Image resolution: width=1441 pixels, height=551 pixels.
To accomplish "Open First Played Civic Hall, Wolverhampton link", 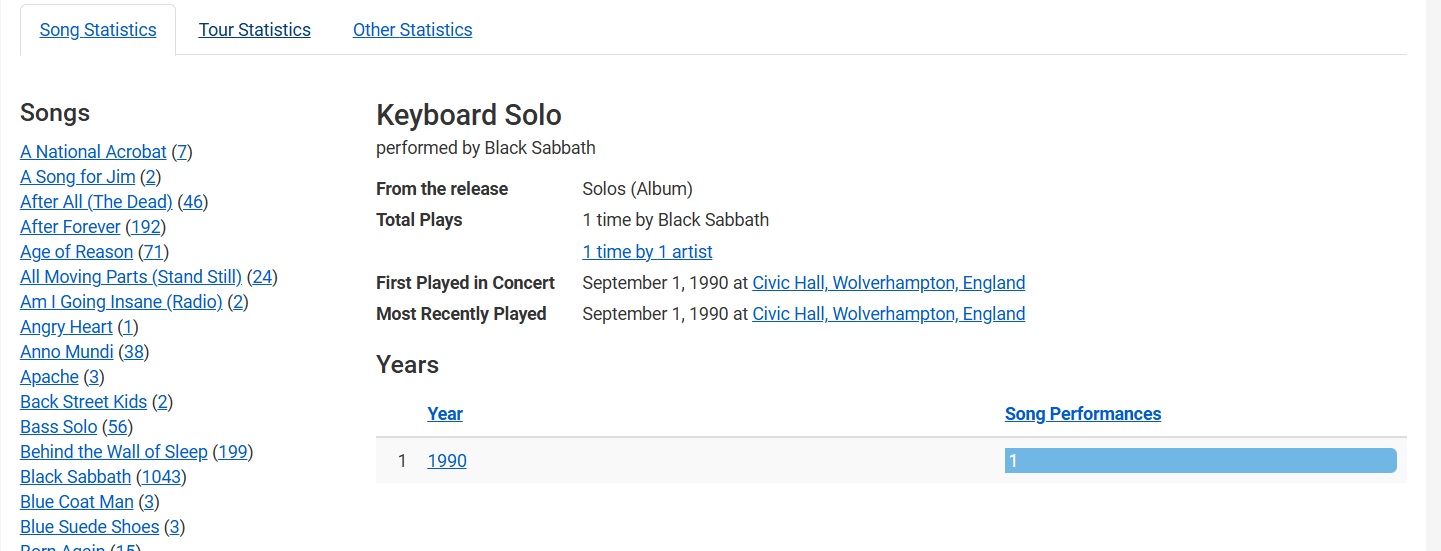I will pyautogui.click(x=889, y=283).
